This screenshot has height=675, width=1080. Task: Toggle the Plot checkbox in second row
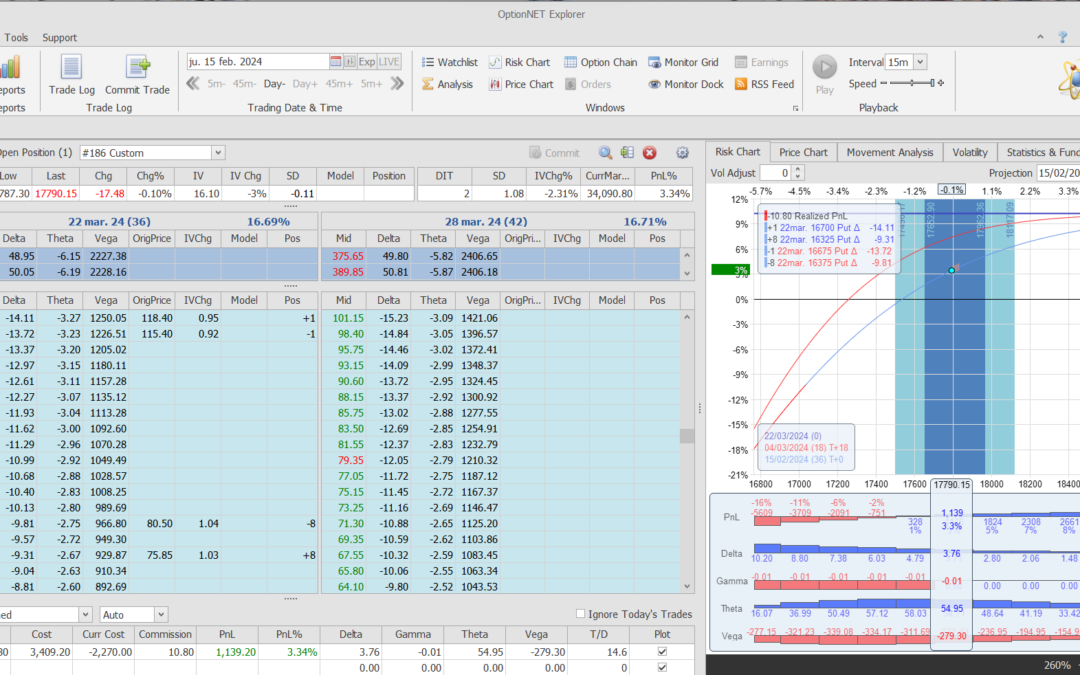(x=660, y=667)
